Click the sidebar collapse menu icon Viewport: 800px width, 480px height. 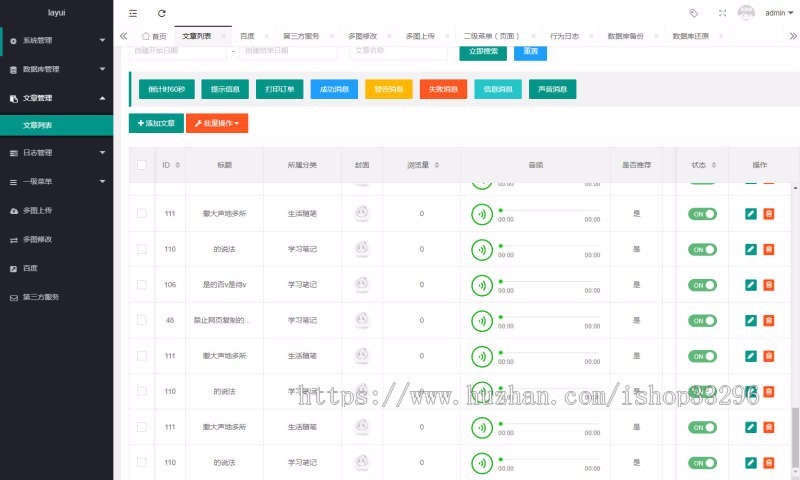click(x=133, y=13)
